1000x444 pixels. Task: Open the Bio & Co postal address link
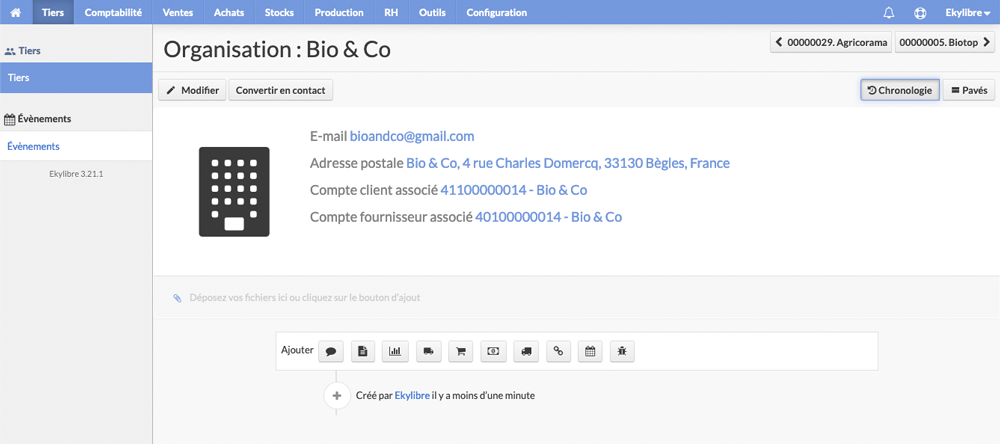coord(568,163)
